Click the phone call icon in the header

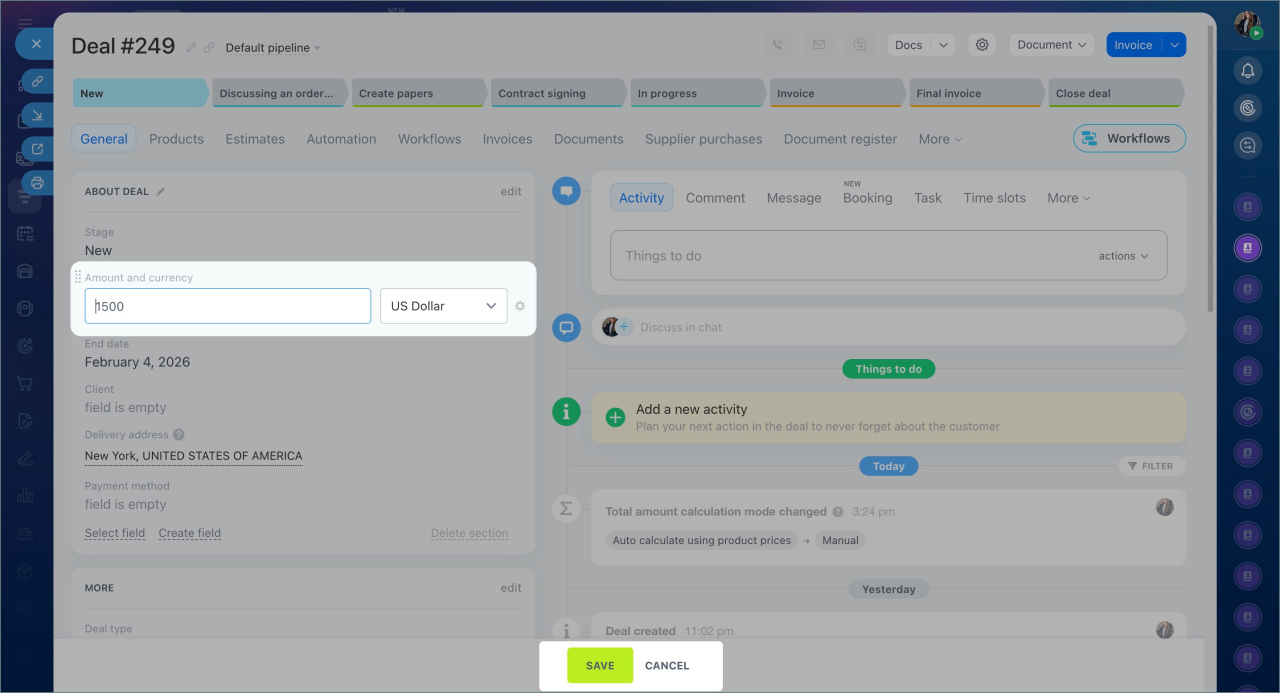pyautogui.click(x=778, y=45)
